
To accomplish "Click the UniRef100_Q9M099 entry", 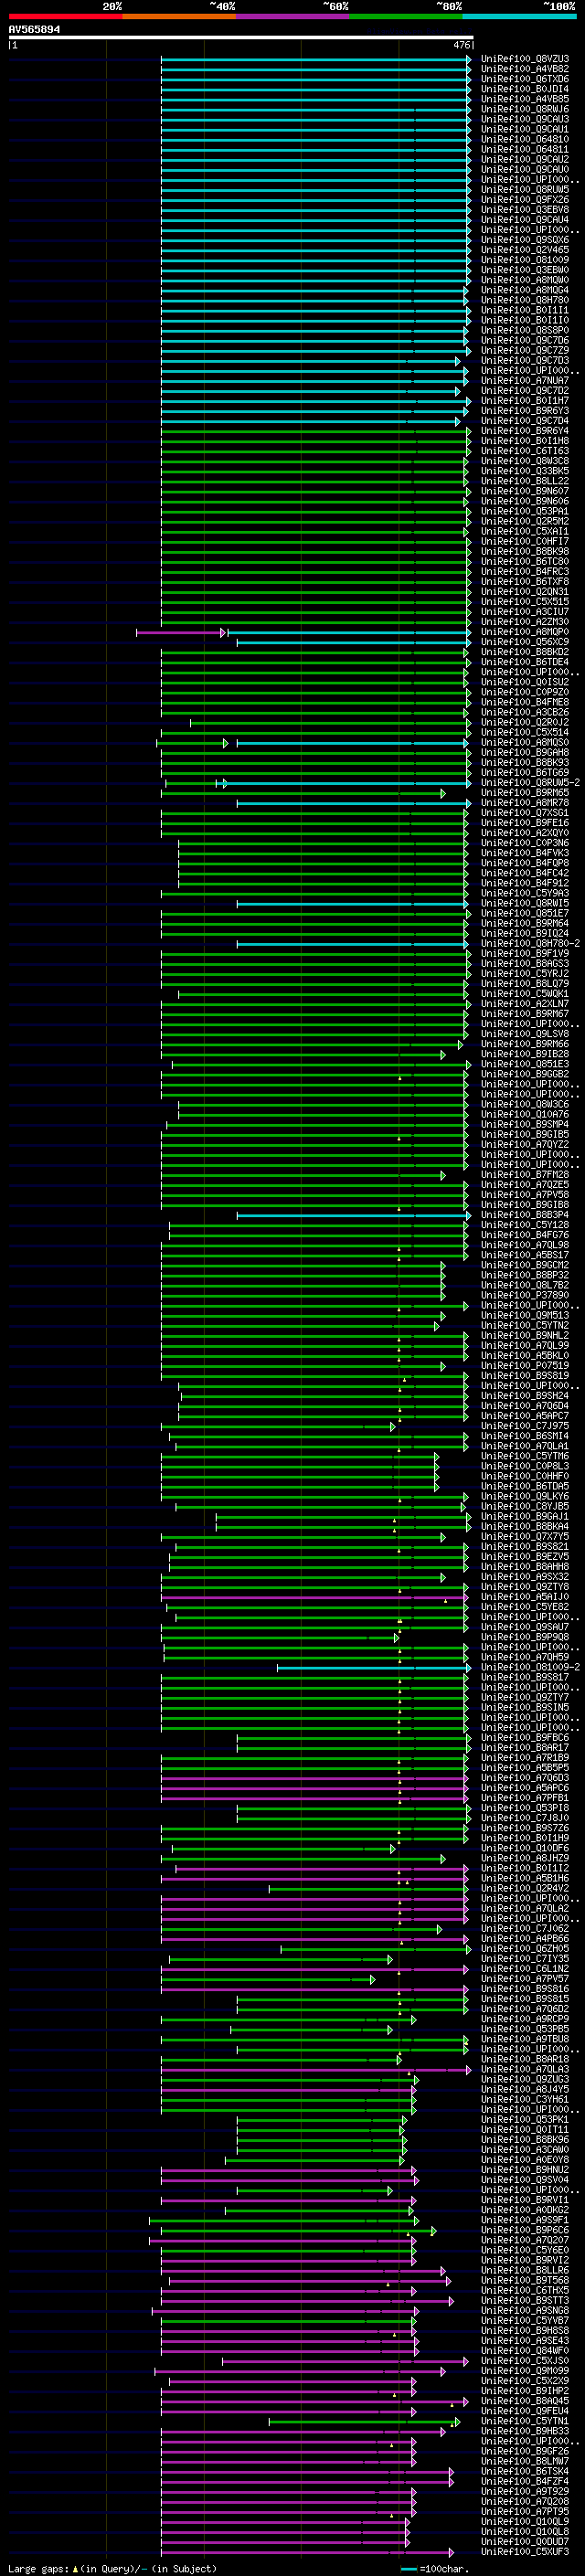I will [x=525, y=2370].
